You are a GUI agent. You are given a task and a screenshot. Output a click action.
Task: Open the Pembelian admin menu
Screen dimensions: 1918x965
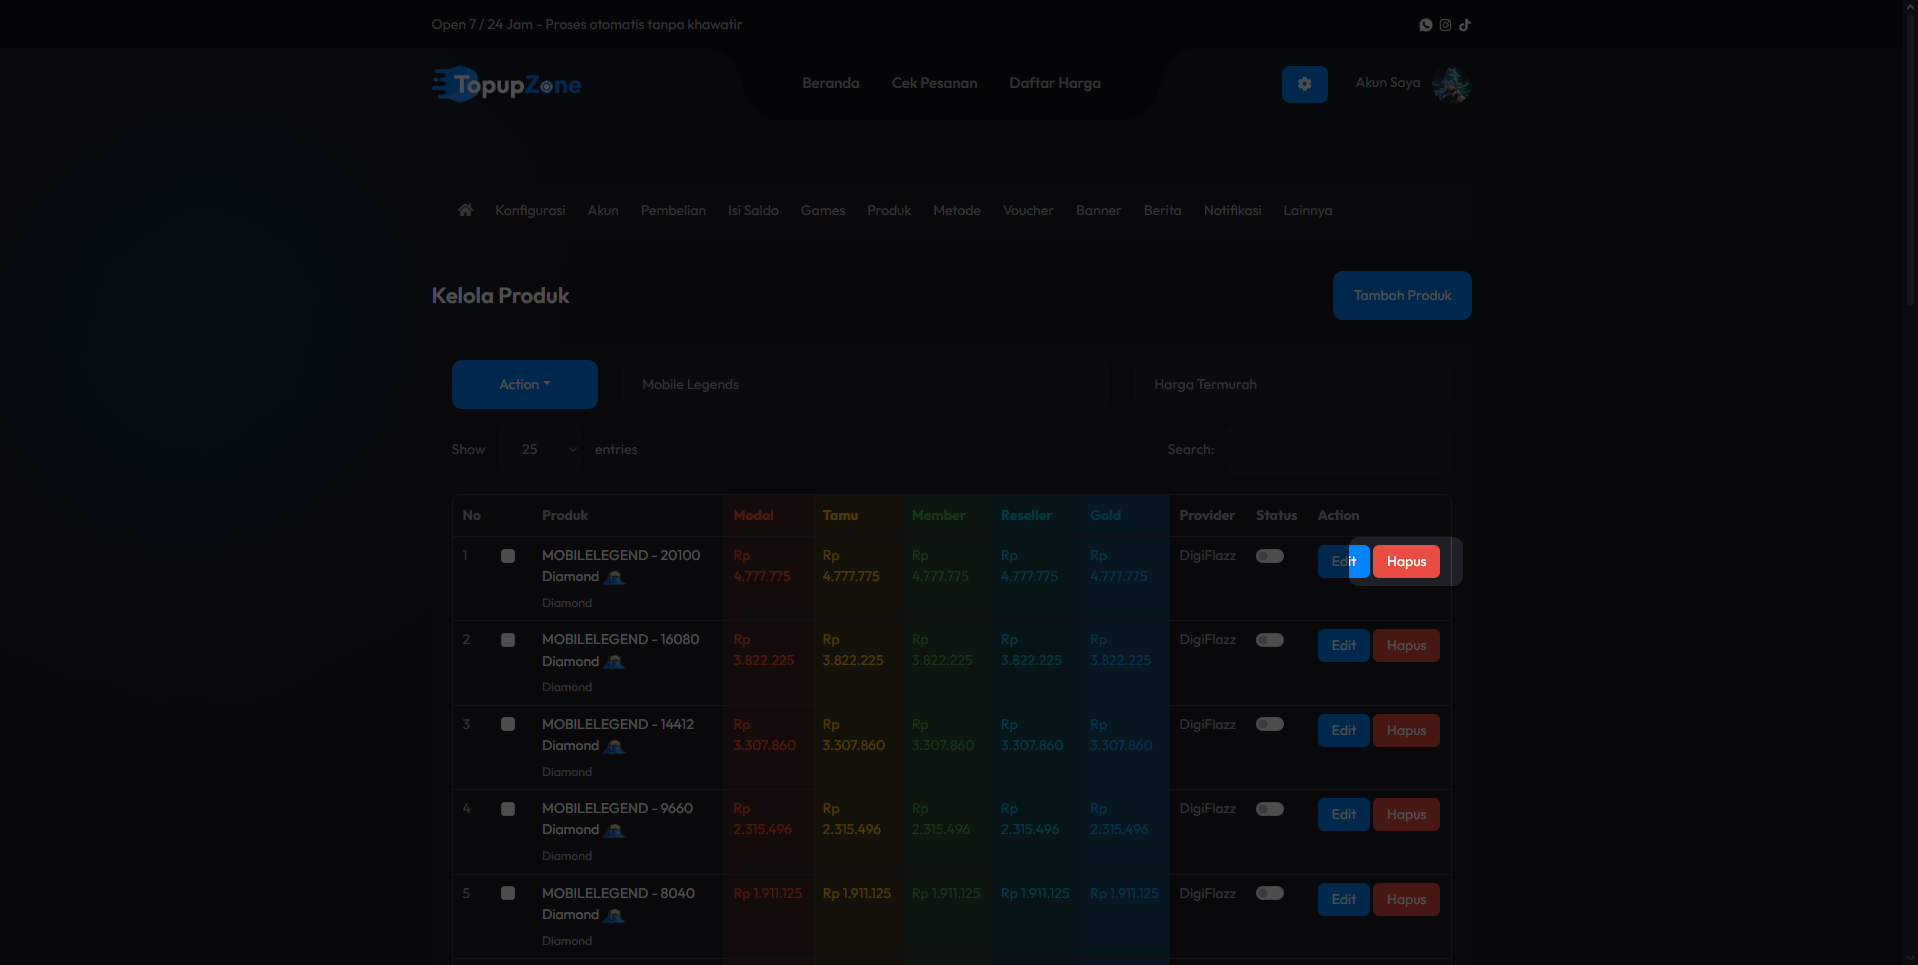[673, 210]
